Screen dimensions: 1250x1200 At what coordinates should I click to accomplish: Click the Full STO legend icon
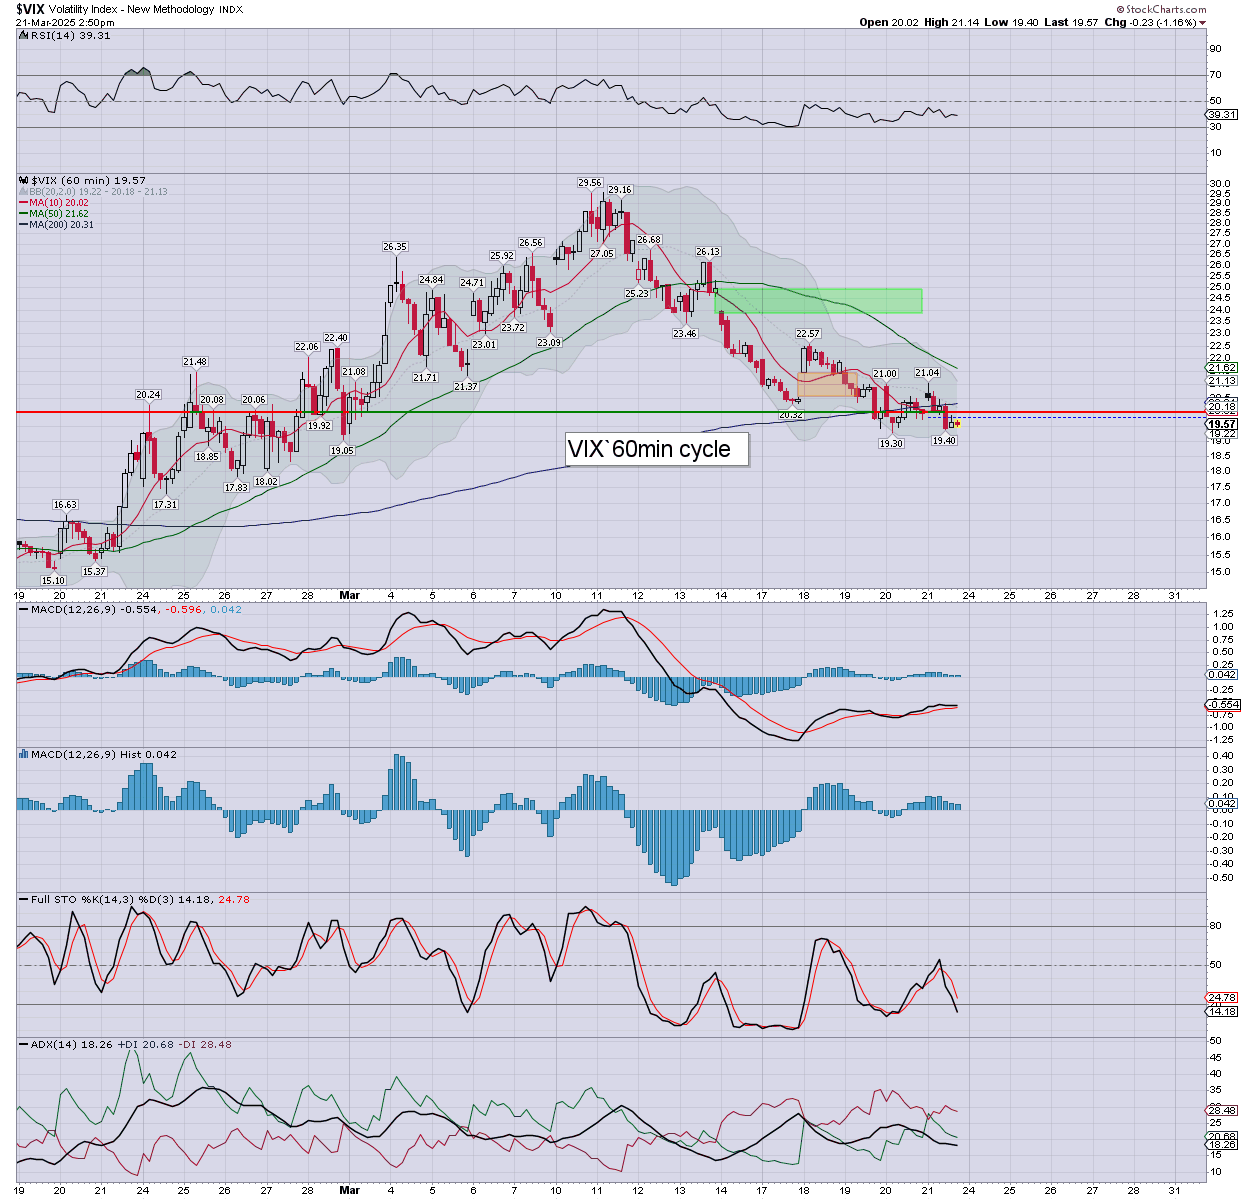[22, 900]
